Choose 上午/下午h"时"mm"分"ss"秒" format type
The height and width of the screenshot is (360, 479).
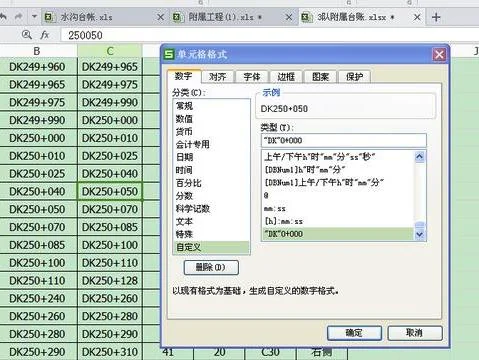tap(338, 157)
